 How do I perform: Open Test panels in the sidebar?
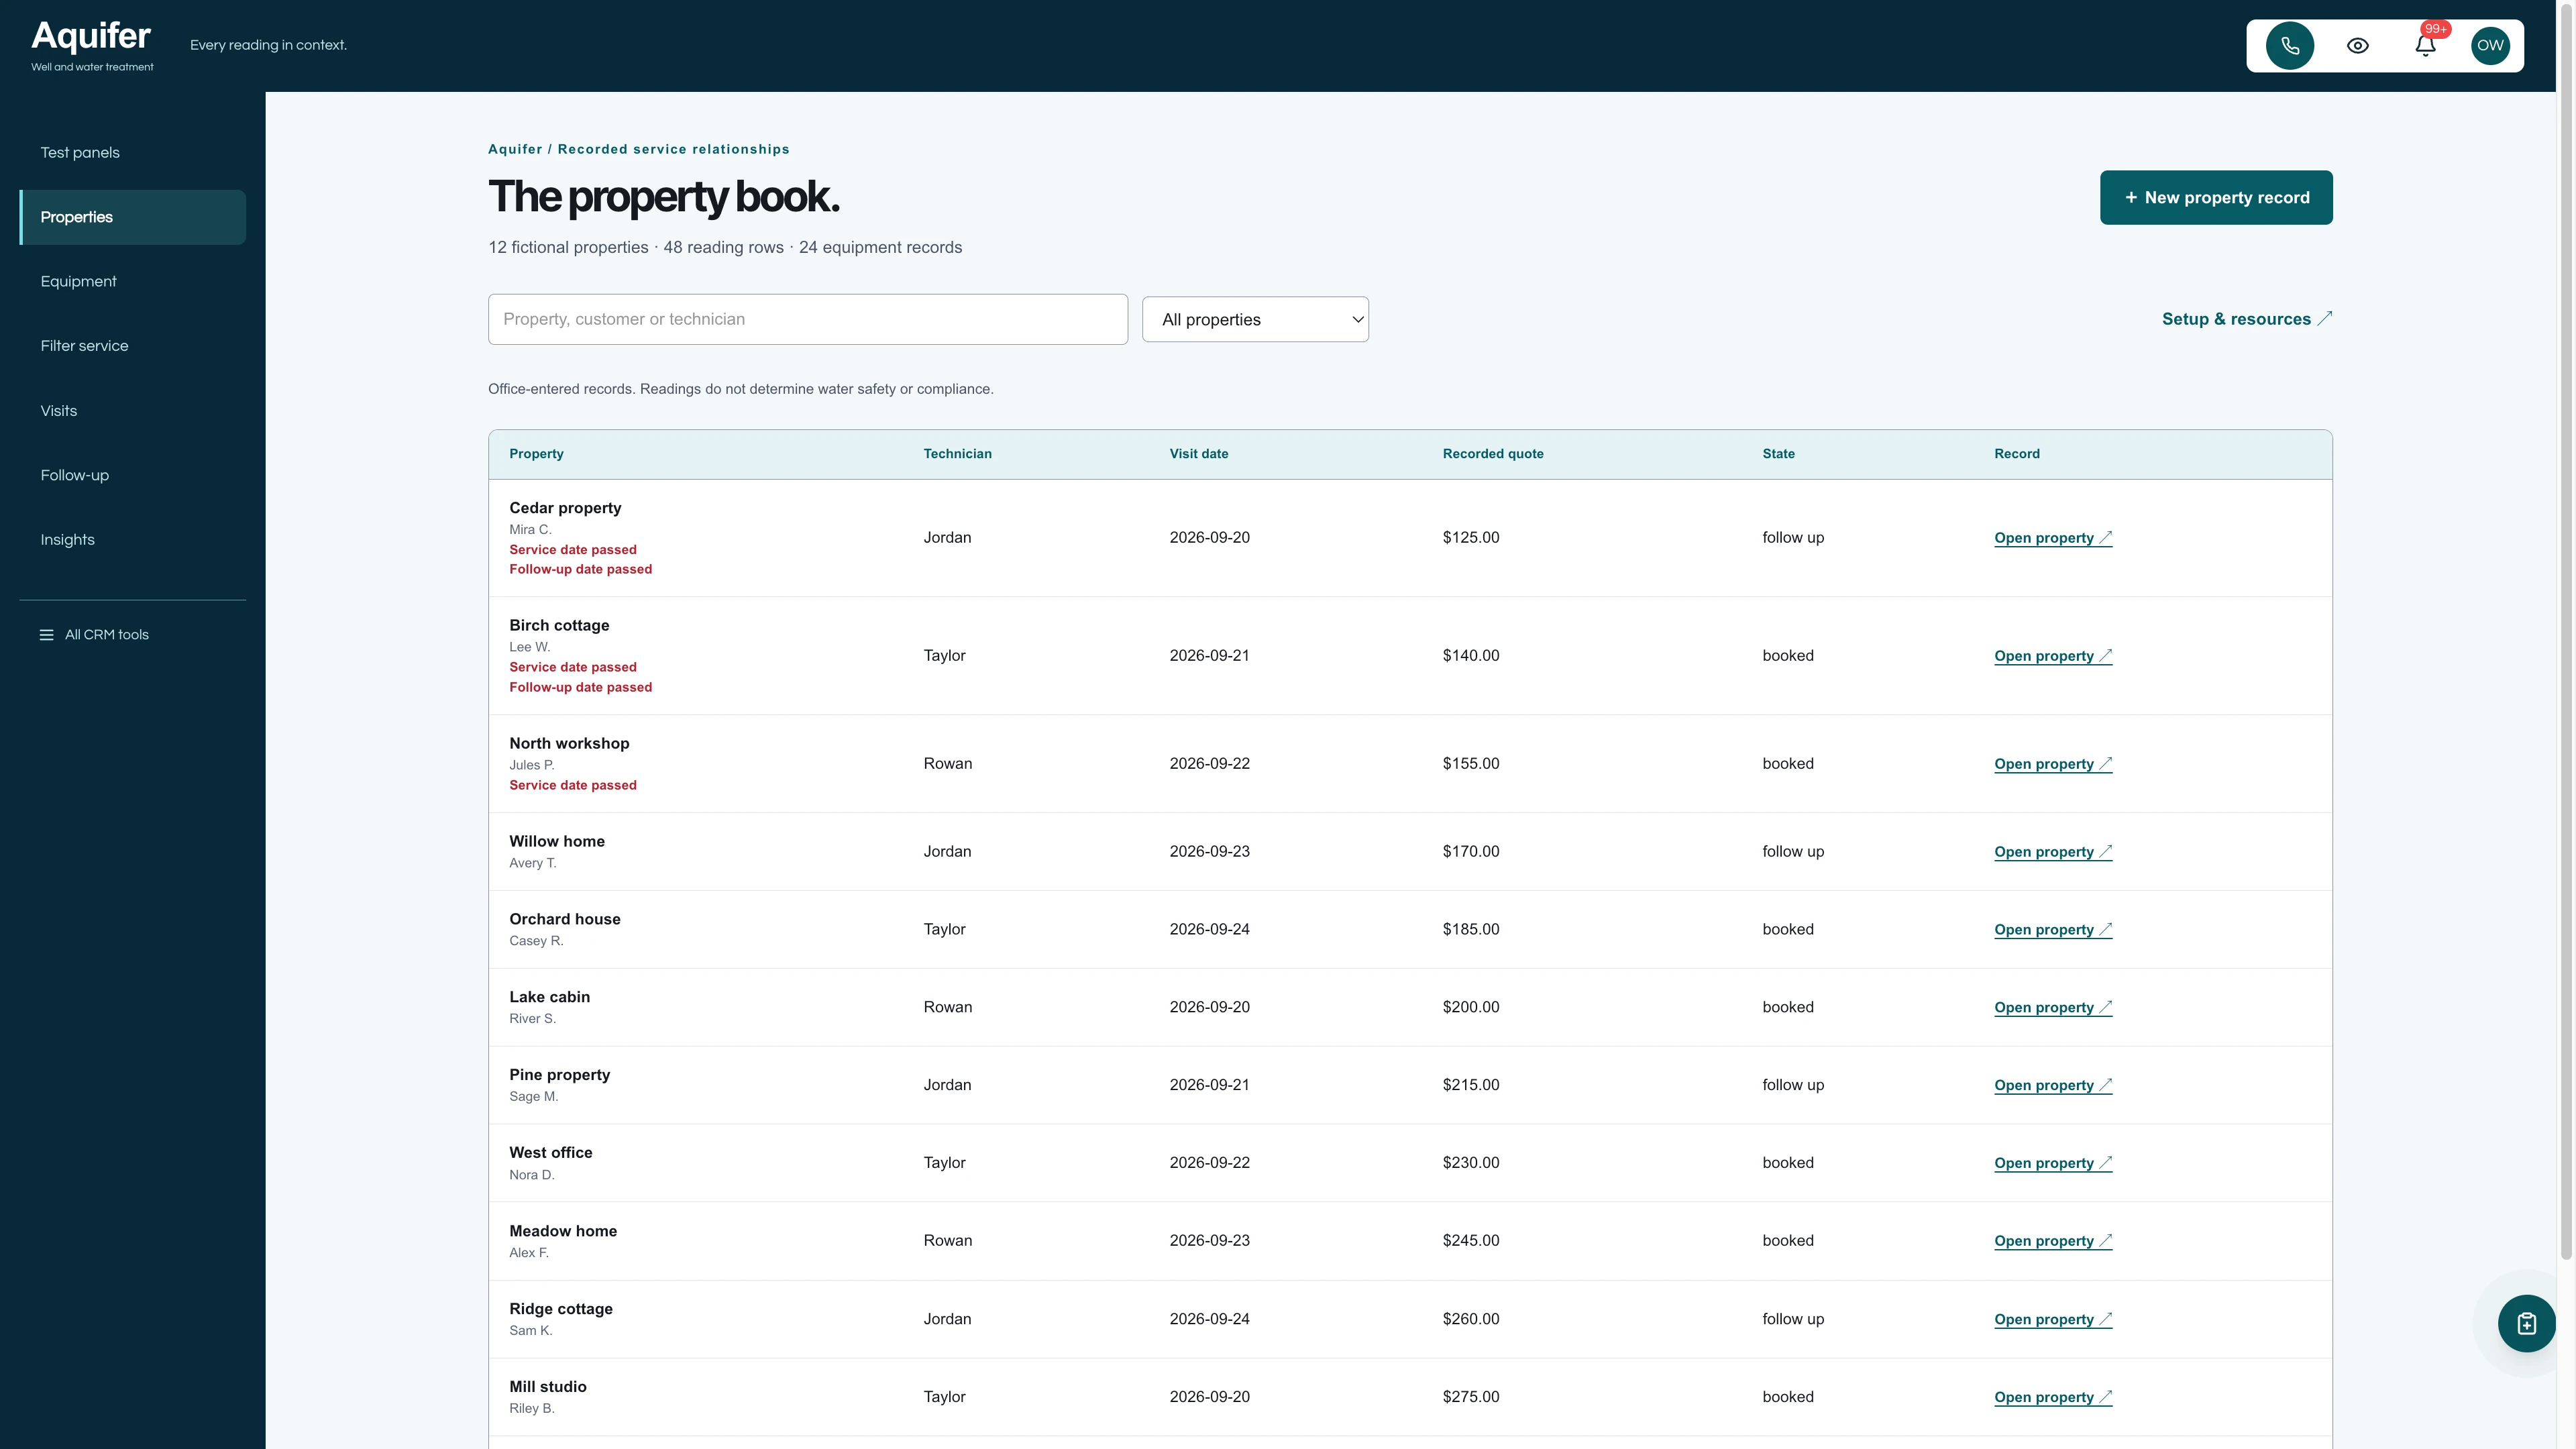(133, 153)
